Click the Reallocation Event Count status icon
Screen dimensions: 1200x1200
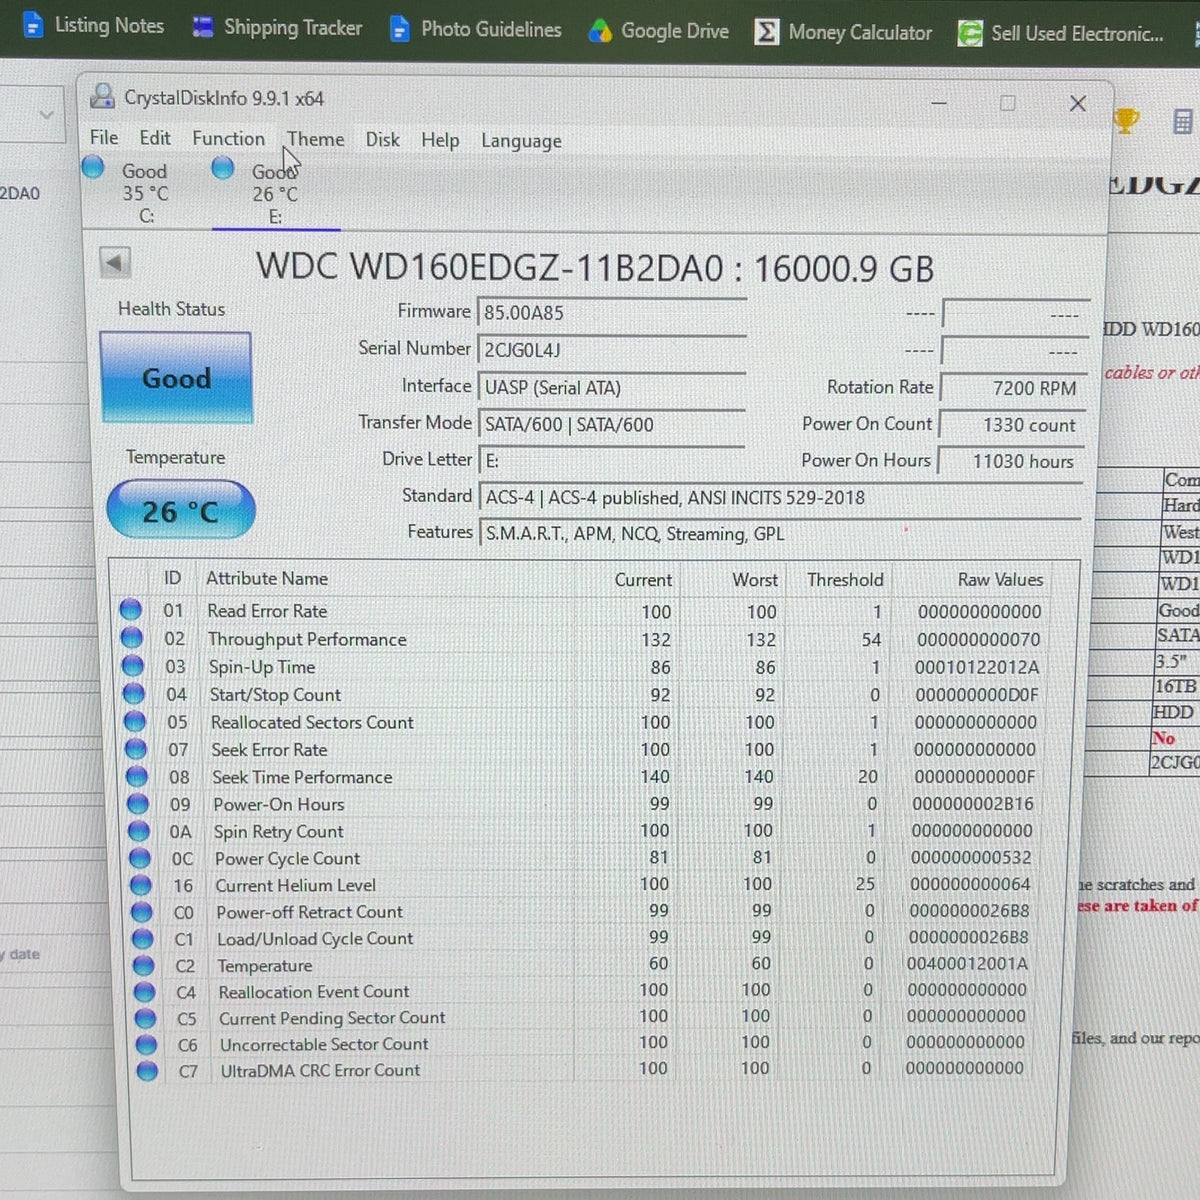point(144,991)
